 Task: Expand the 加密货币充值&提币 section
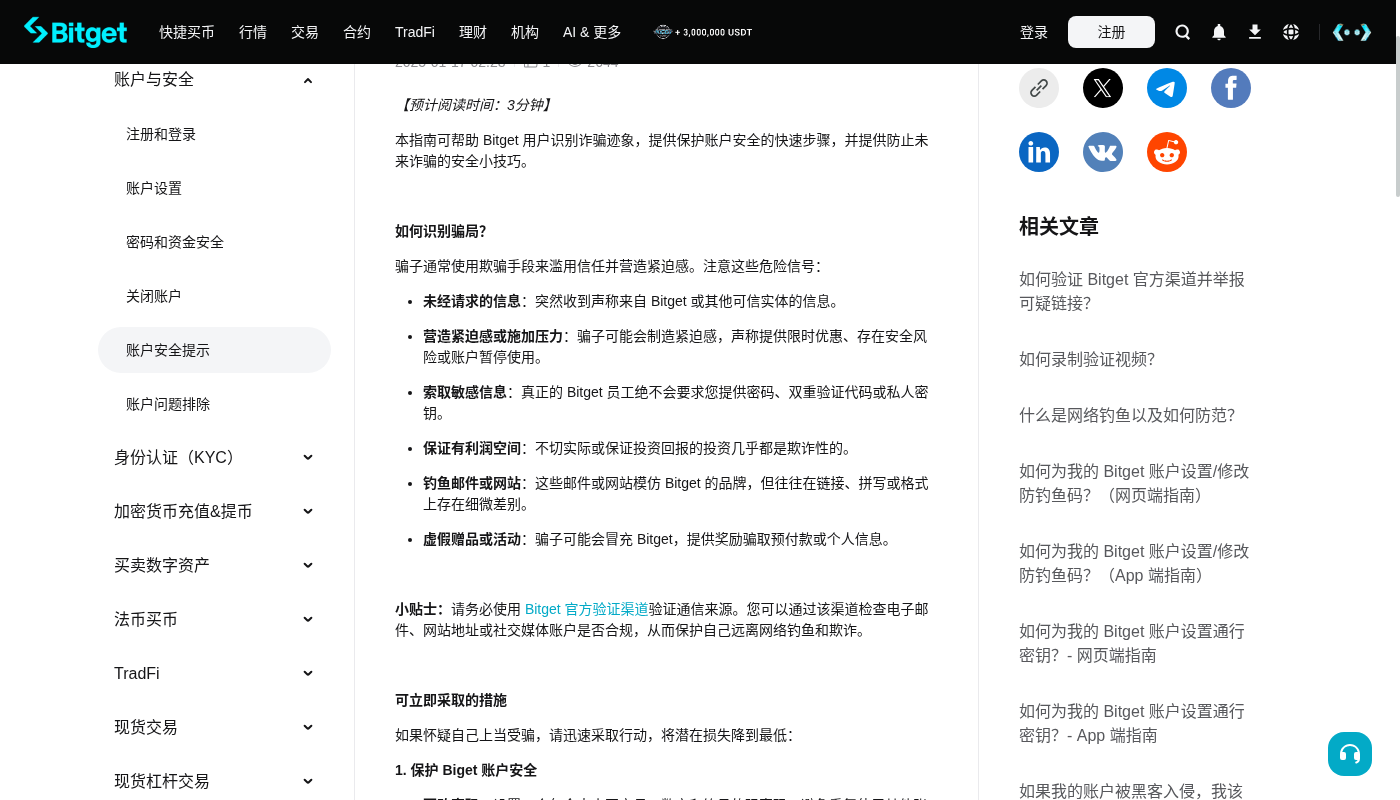pos(214,511)
